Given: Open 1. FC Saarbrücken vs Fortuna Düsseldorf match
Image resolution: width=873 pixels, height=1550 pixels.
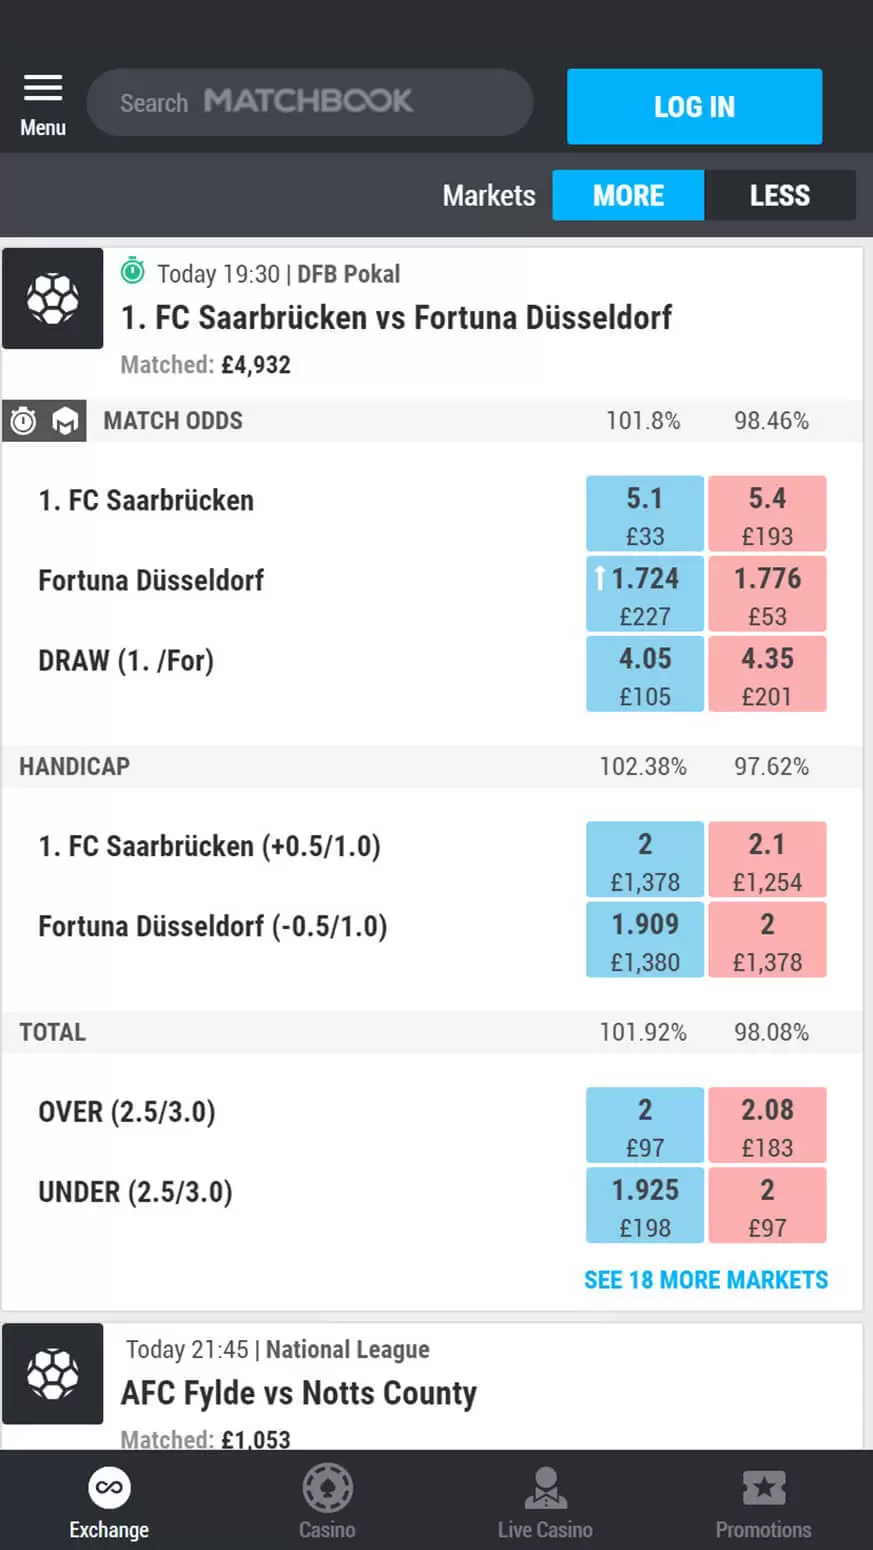Looking at the screenshot, I should coord(396,318).
